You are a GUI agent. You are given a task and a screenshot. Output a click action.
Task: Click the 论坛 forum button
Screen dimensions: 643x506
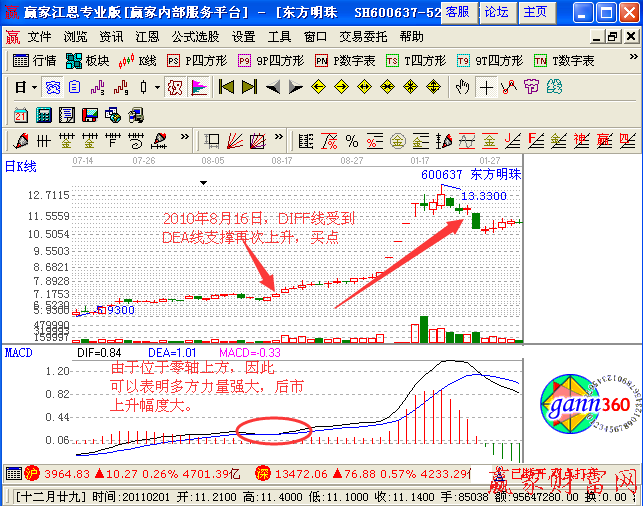point(495,12)
